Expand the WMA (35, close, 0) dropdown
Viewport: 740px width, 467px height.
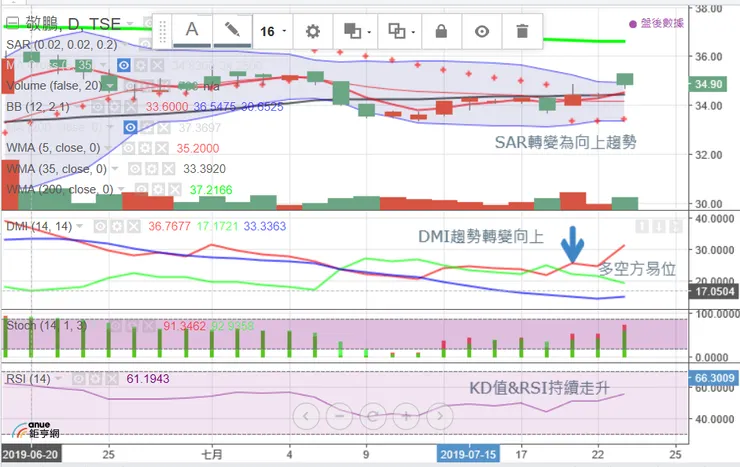coord(115,169)
